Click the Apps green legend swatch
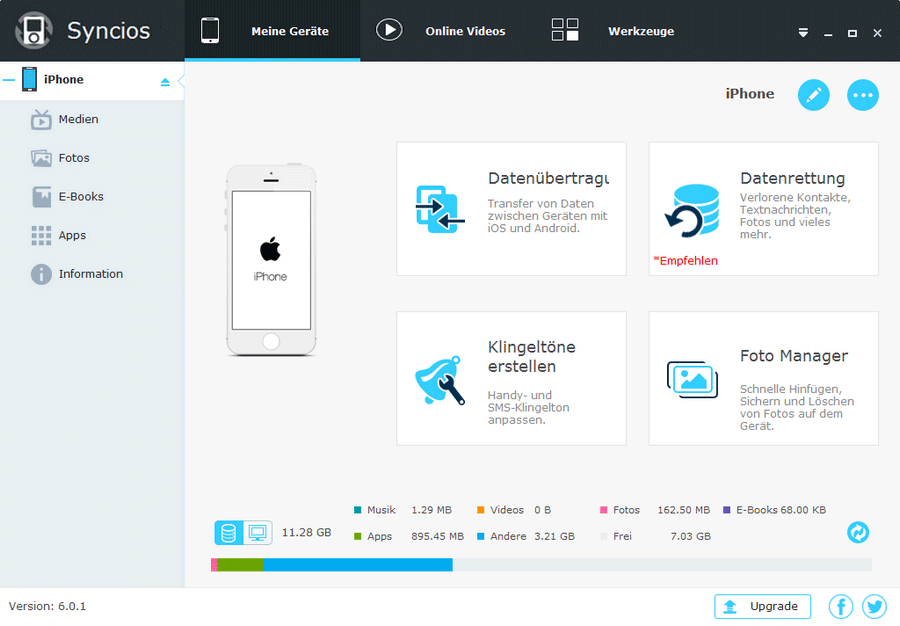This screenshot has width=900, height=626. point(358,536)
